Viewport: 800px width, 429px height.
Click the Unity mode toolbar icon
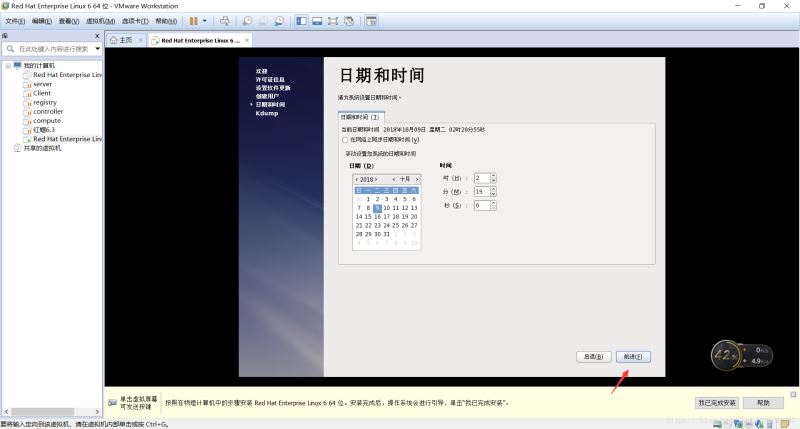[348, 20]
